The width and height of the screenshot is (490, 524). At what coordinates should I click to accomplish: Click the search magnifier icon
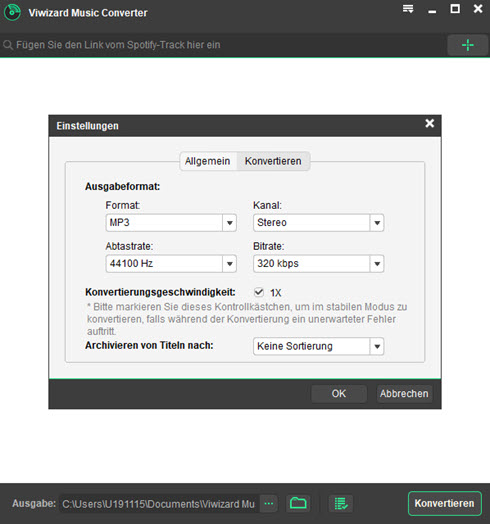coord(8,45)
